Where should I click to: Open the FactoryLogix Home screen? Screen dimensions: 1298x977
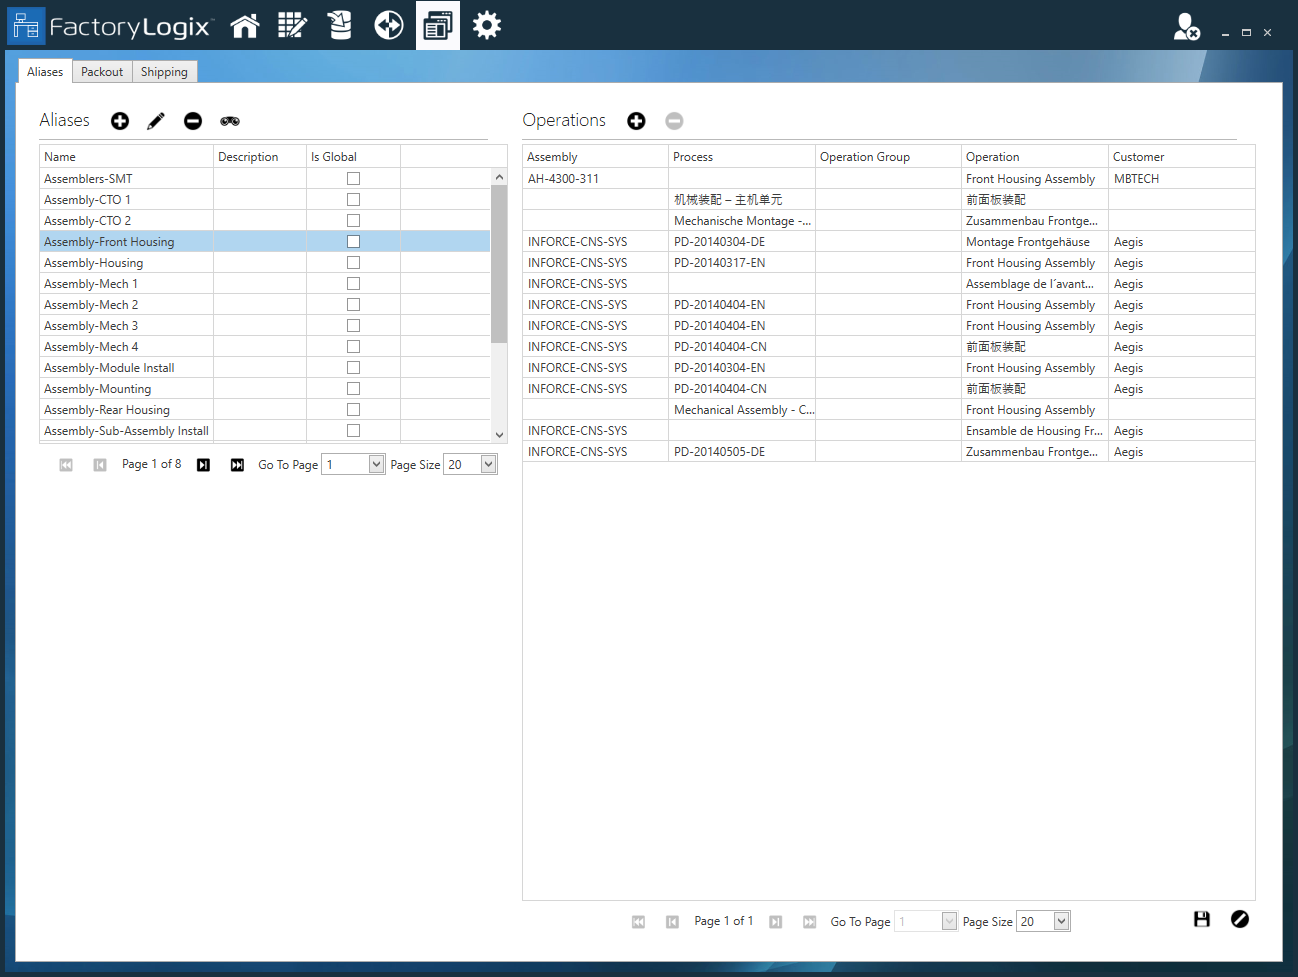[x=244, y=25]
